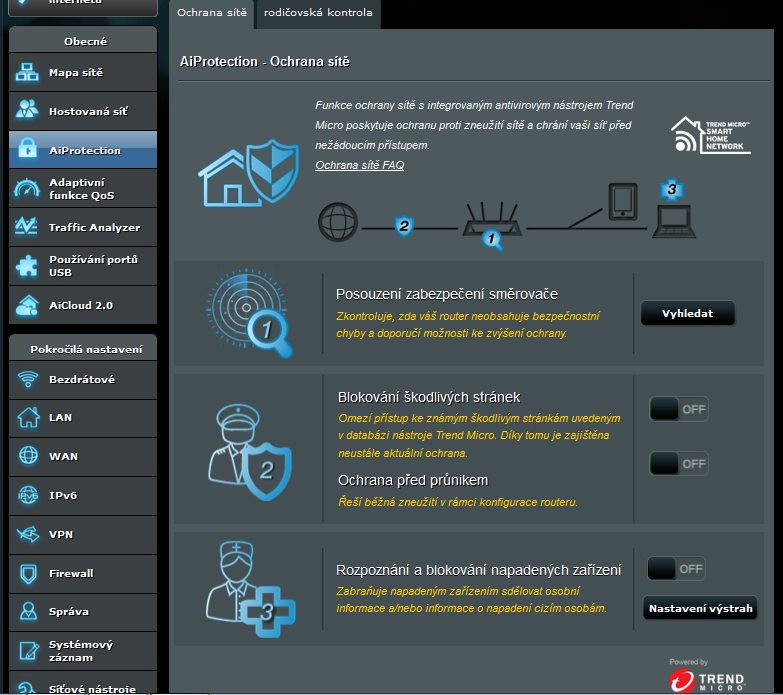
Task: Switch to rodičovská kontrola tab
Action: click(x=318, y=13)
